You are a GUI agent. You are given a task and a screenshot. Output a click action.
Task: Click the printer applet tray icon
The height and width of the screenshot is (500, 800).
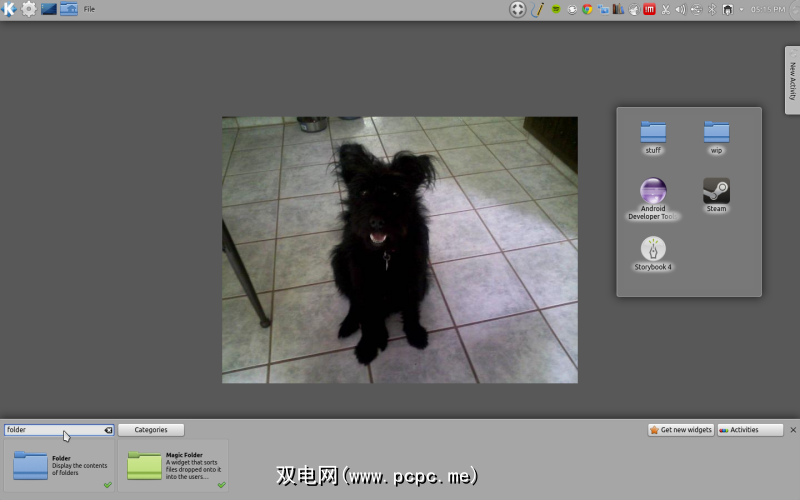pyautogui.click(x=728, y=9)
